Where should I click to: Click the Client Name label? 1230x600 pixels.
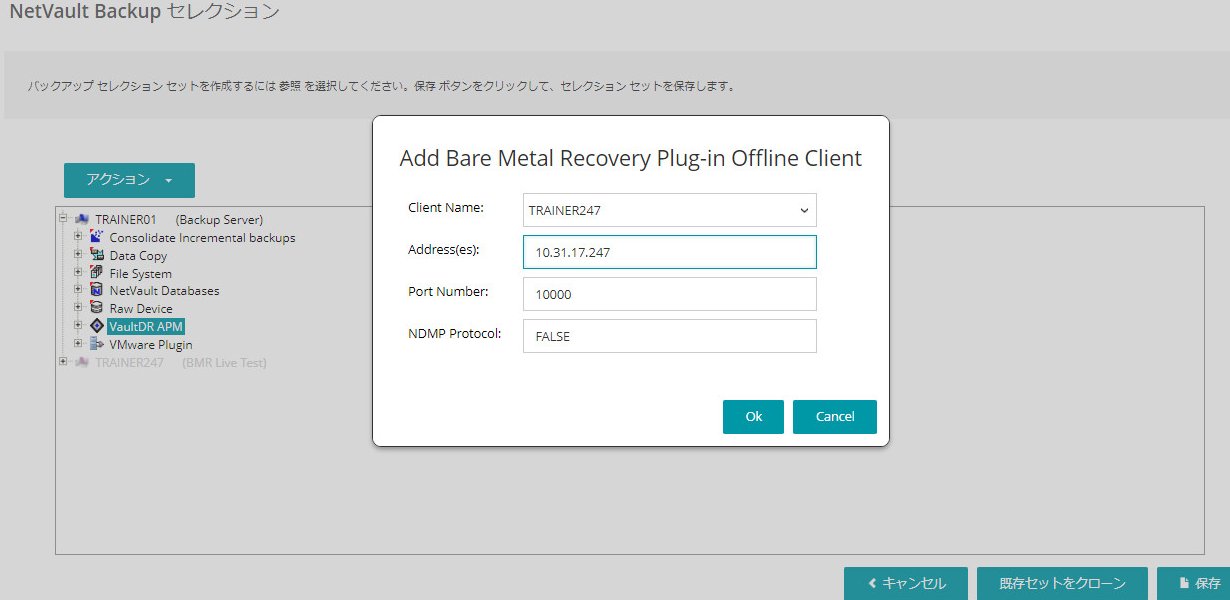(x=446, y=207)
